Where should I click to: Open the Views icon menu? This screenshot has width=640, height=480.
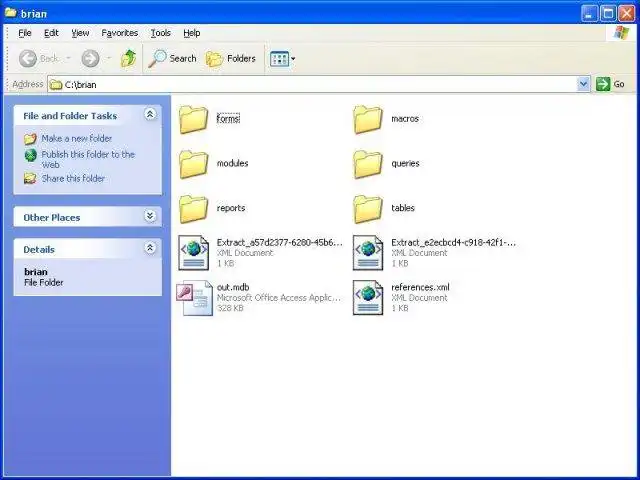(282, 59)
